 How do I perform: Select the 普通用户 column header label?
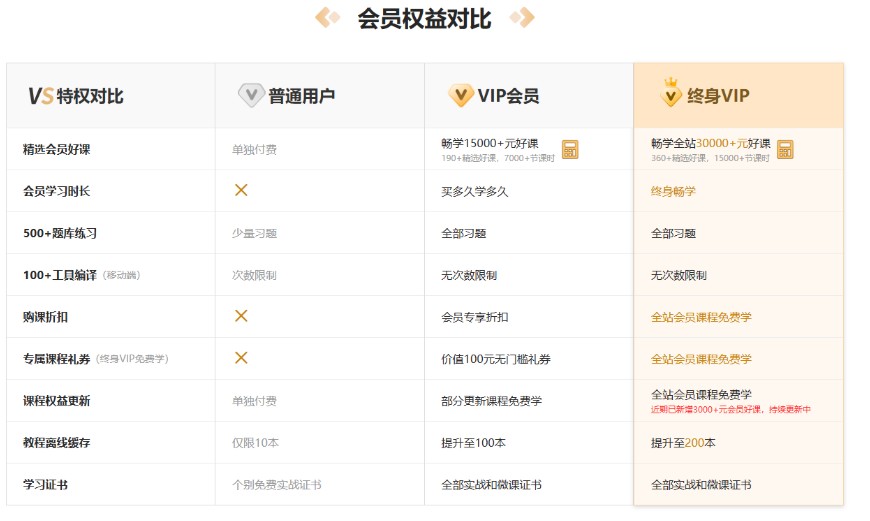[301, 97]
